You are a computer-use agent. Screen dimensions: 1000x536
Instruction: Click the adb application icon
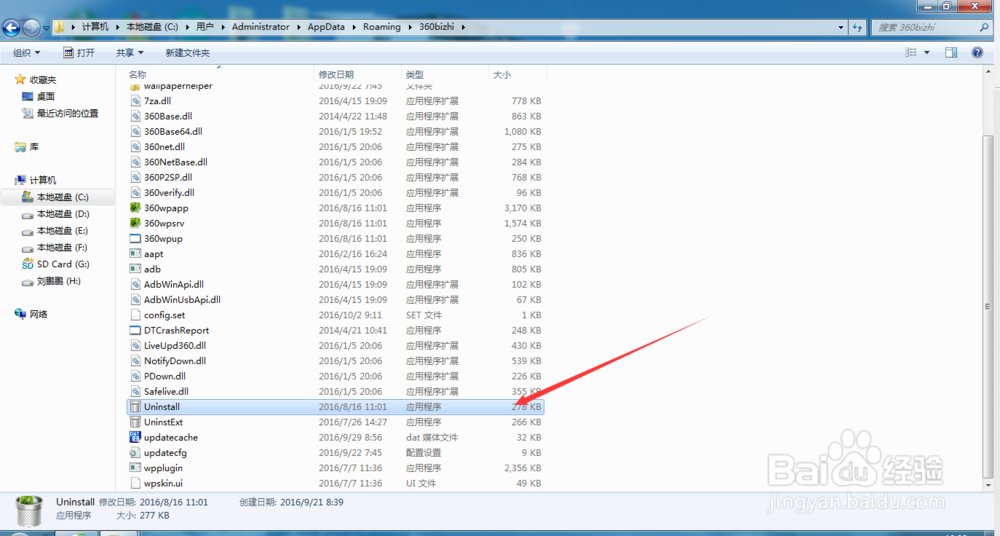click(x=135, y=269)
